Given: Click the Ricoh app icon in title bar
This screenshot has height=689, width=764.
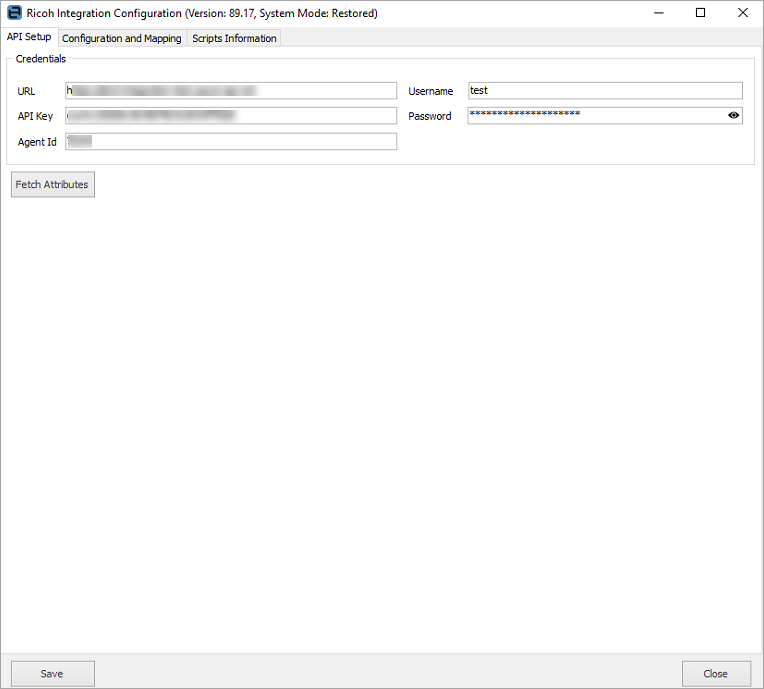Looking at the screenshot, I should tap(14, 13).
